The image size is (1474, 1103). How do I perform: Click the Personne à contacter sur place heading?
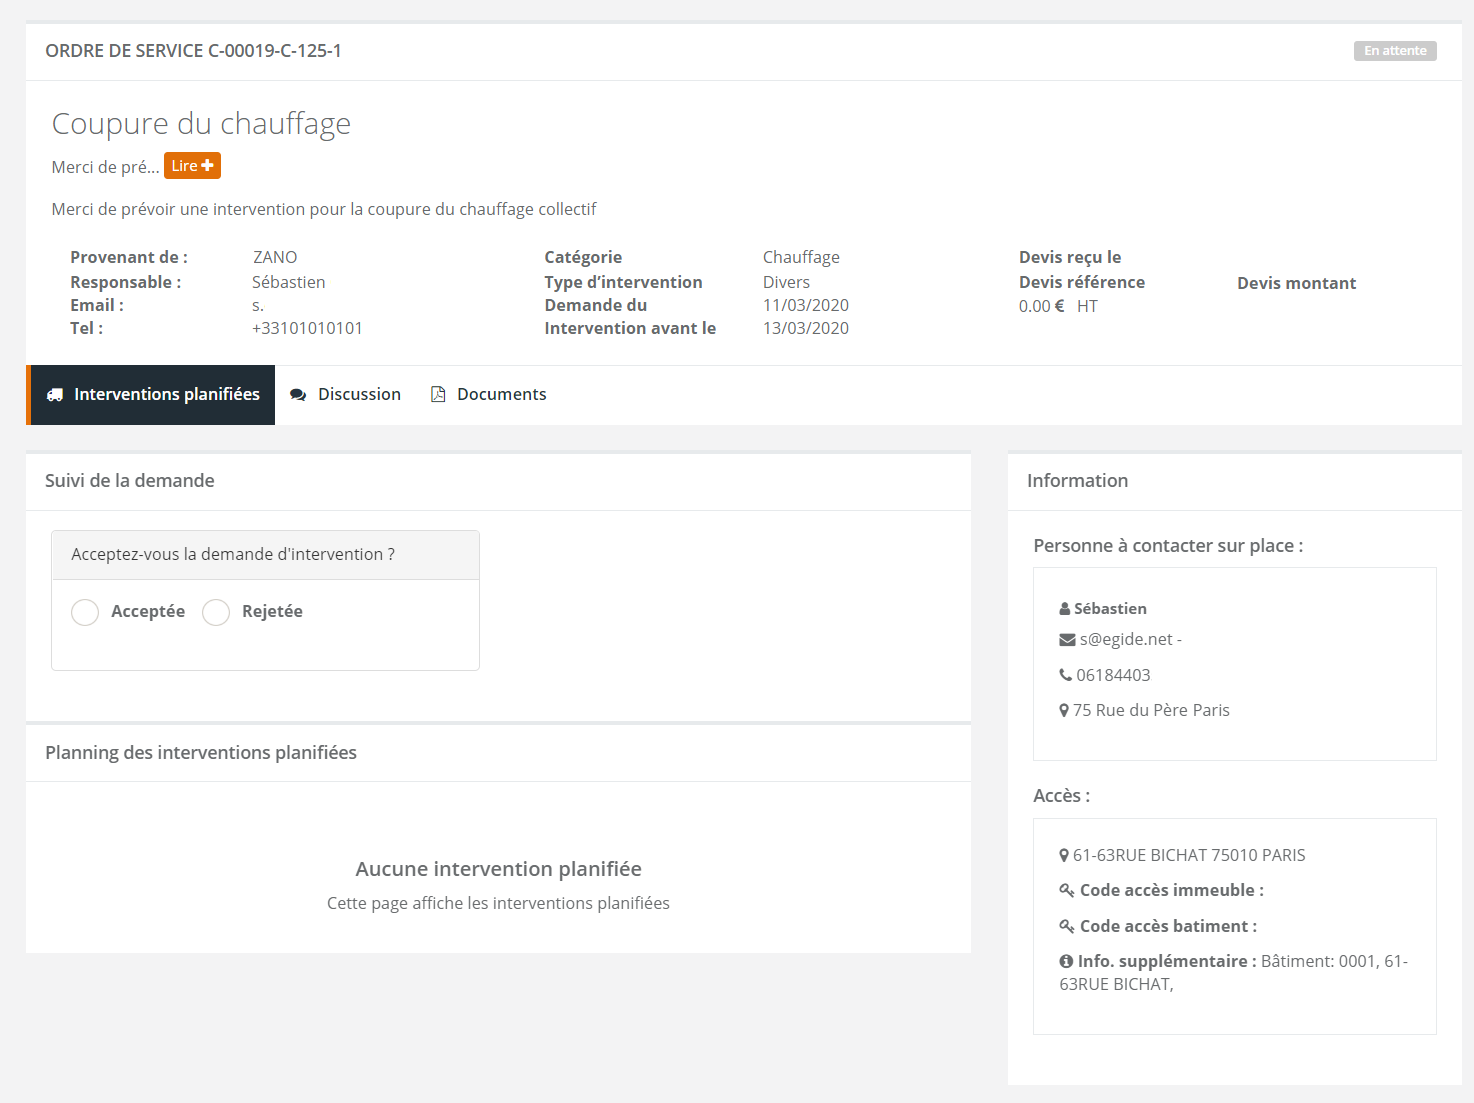(1168, 546)
